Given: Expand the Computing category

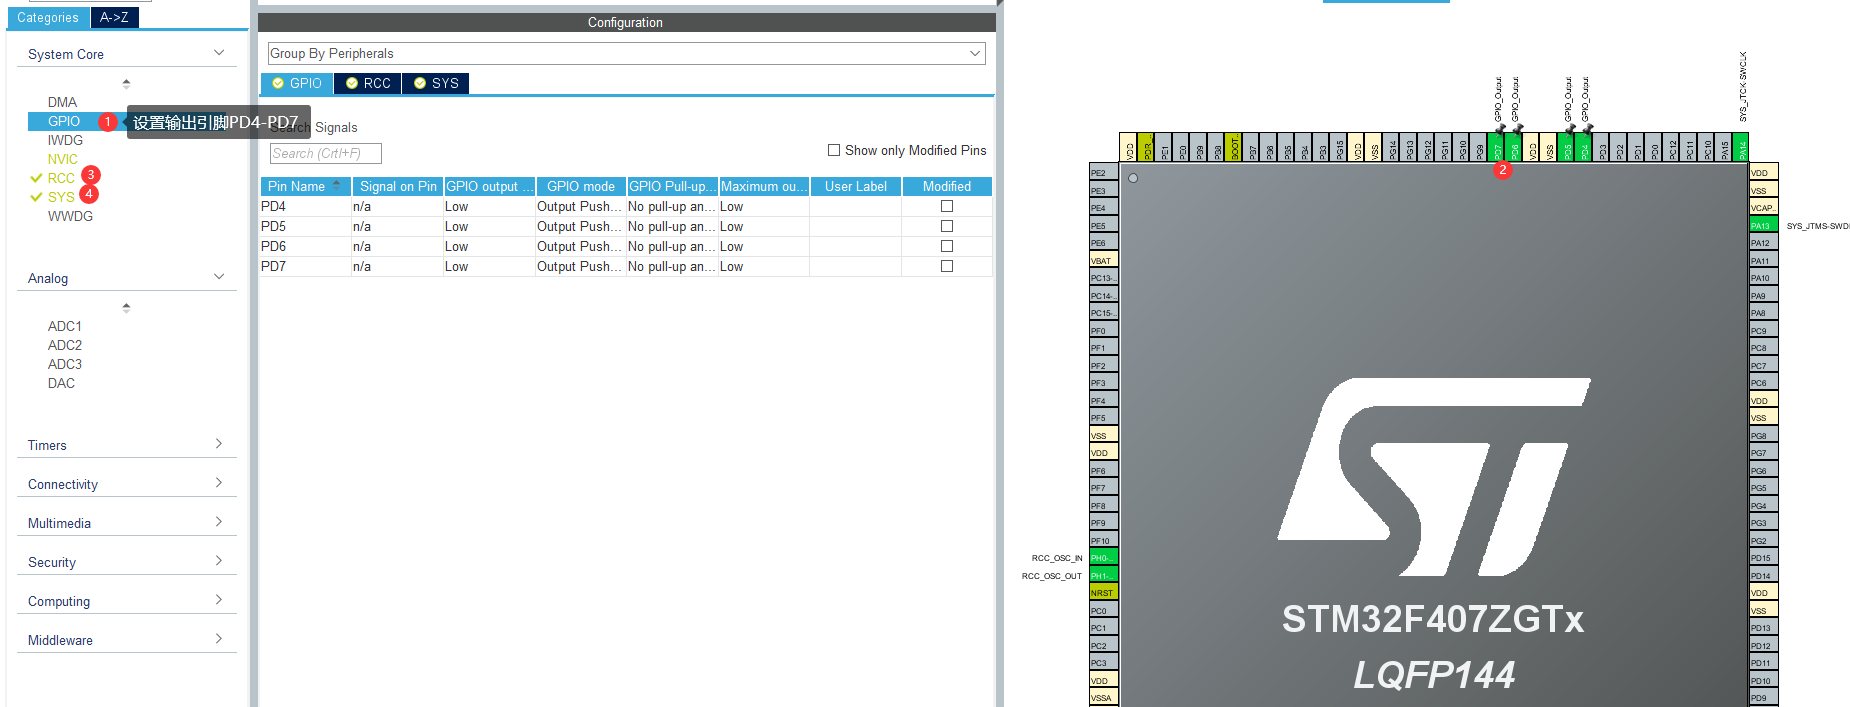Looking at the screenshot, I should [x=219, y=600].
